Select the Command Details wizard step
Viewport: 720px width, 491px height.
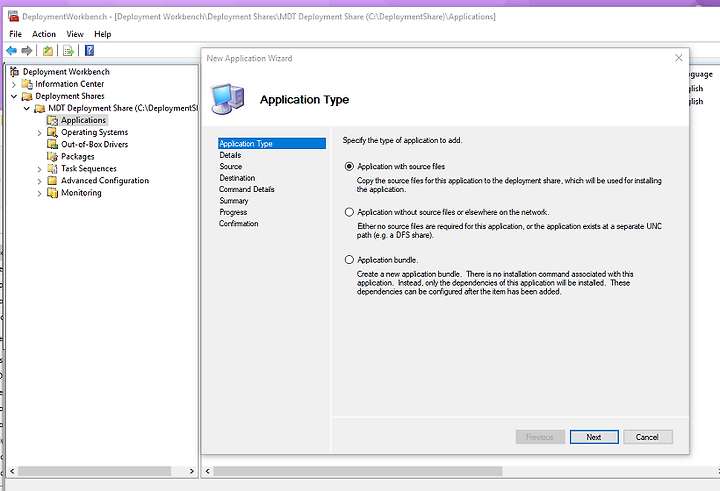[x=247, y=189]
